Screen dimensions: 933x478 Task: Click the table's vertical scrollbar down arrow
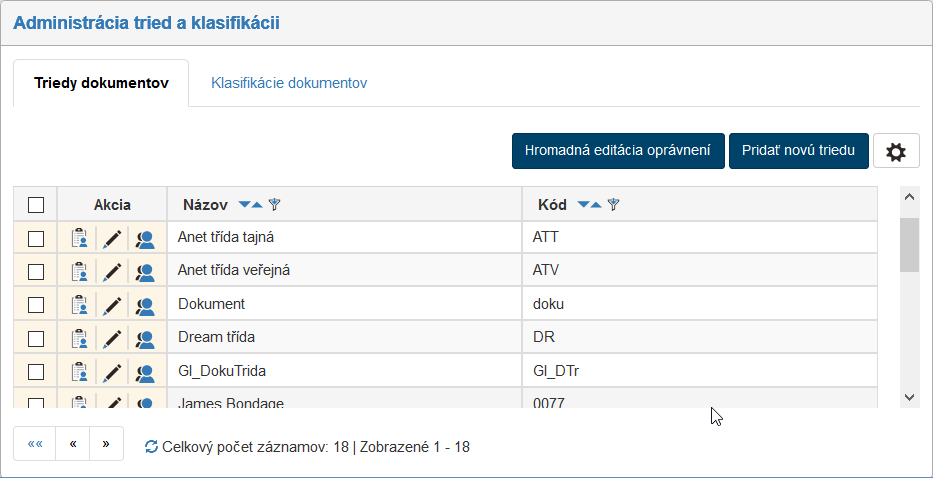pos(909,397)
